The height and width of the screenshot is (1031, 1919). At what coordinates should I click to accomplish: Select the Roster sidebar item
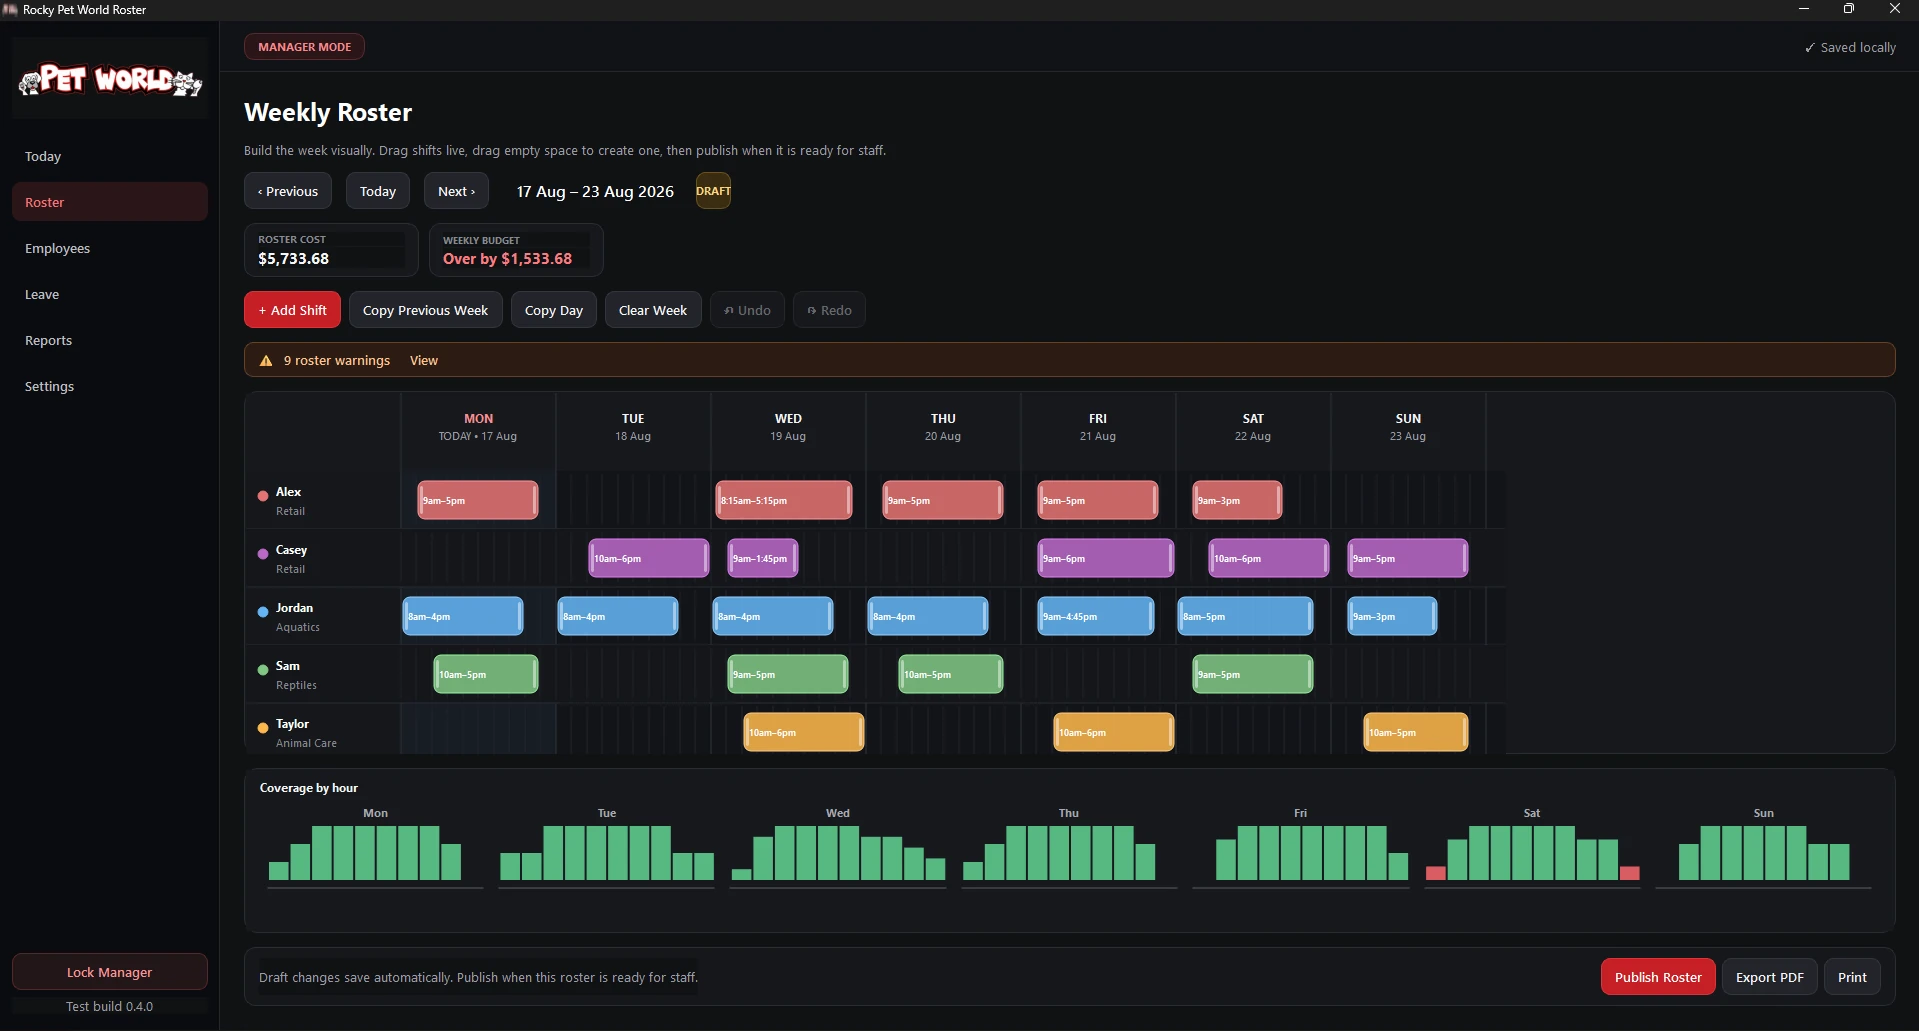click(x=110, y=202)
